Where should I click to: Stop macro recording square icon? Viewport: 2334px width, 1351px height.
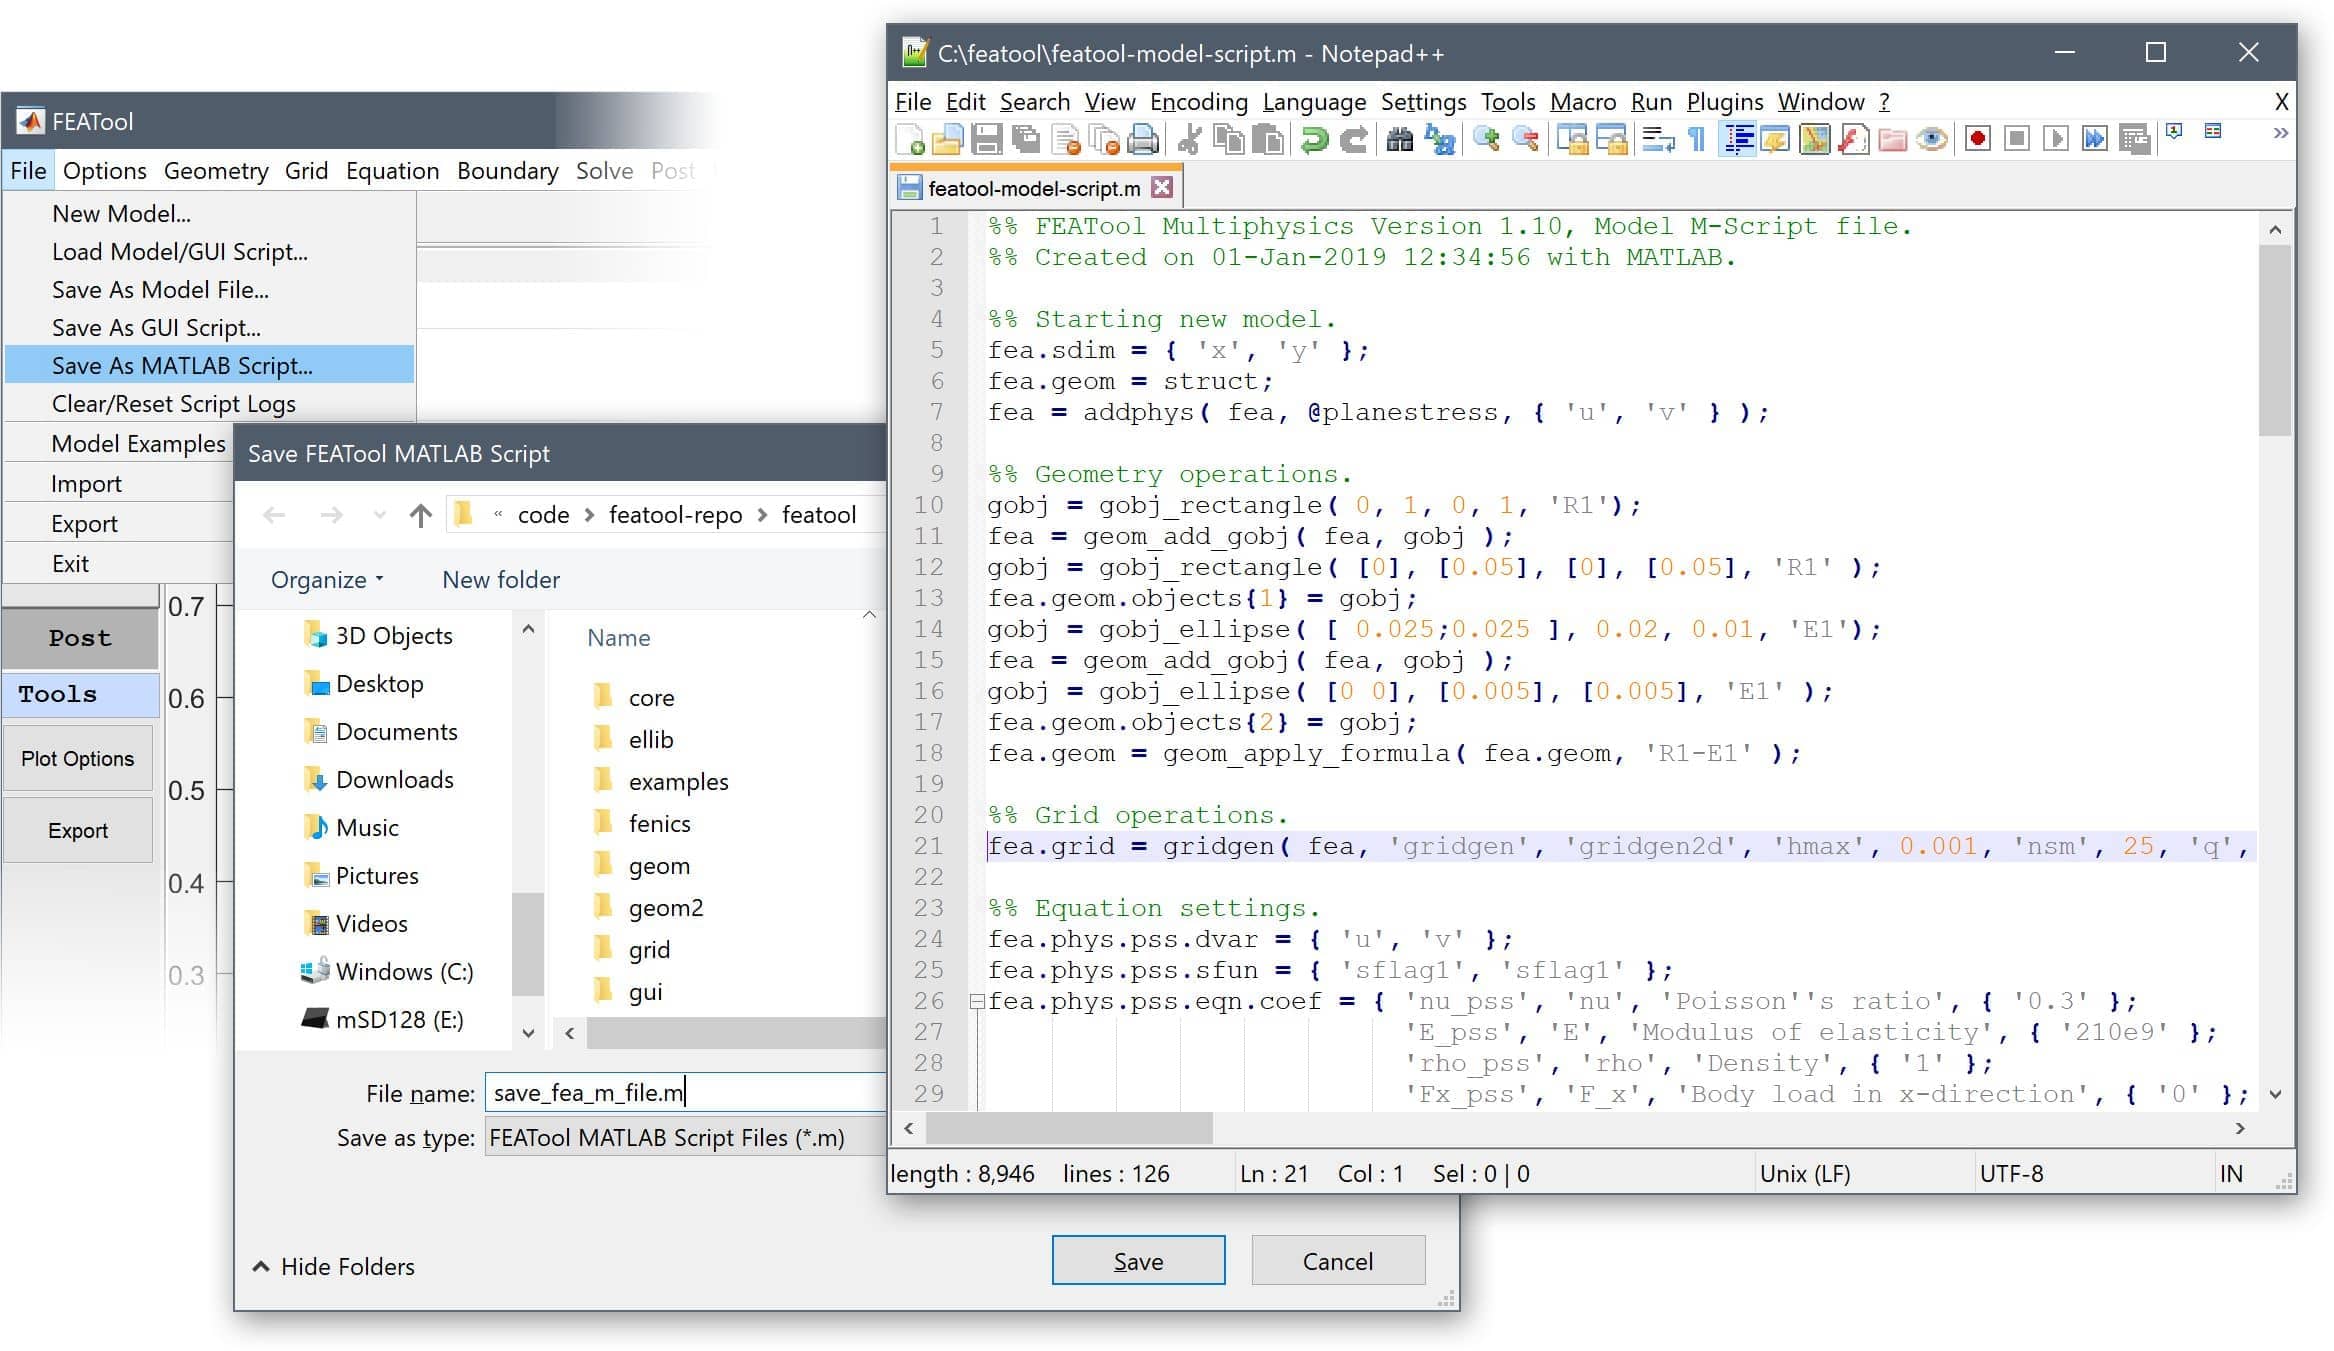2017,140
